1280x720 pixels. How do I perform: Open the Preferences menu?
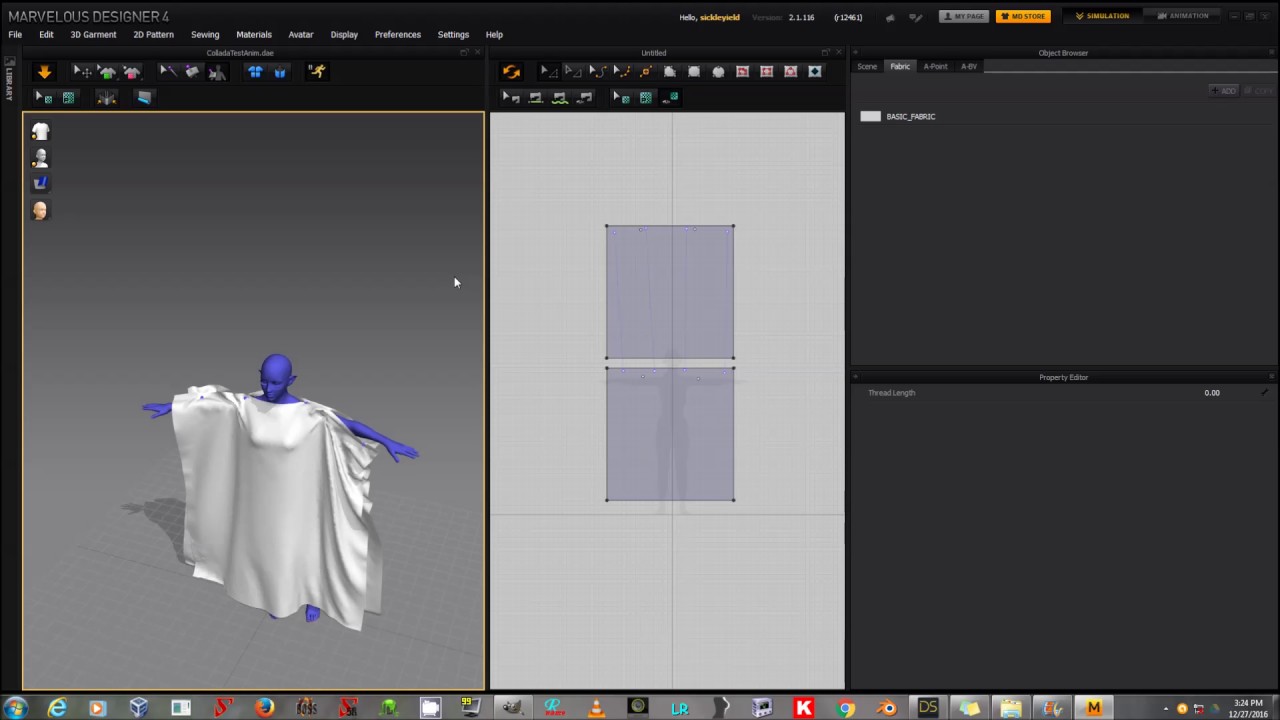[398, 34]
